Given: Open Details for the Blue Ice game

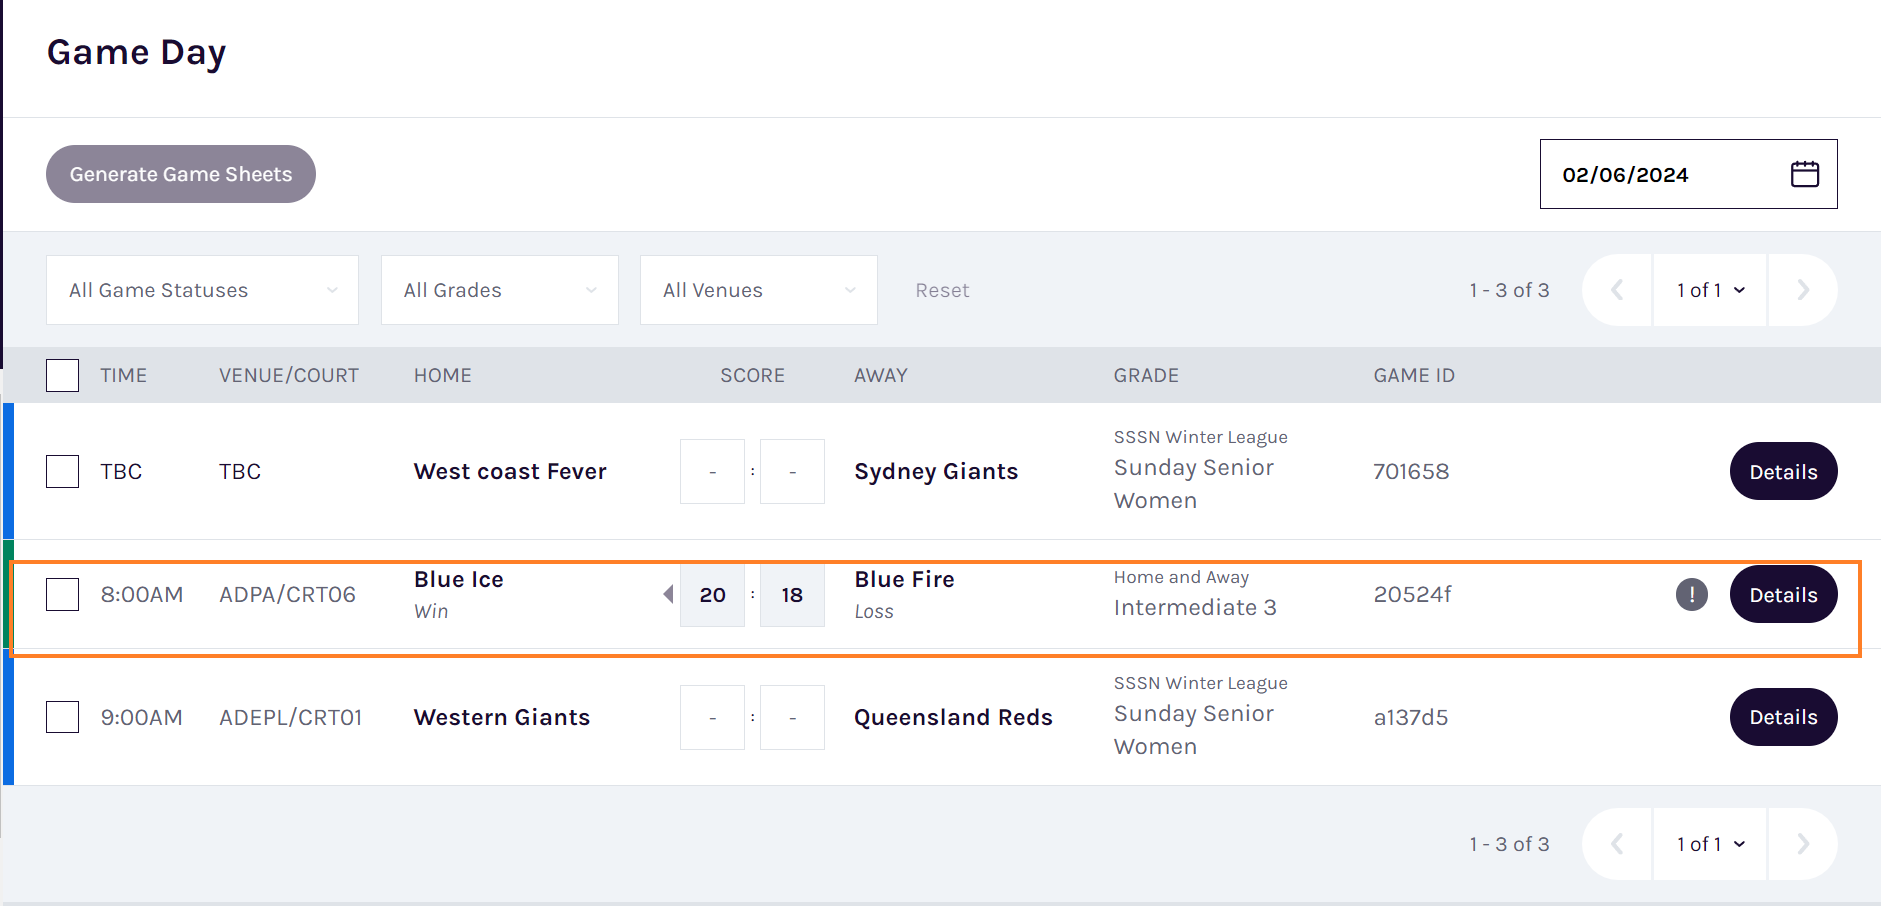Looking at the screenshot, I should point(1783,593).
